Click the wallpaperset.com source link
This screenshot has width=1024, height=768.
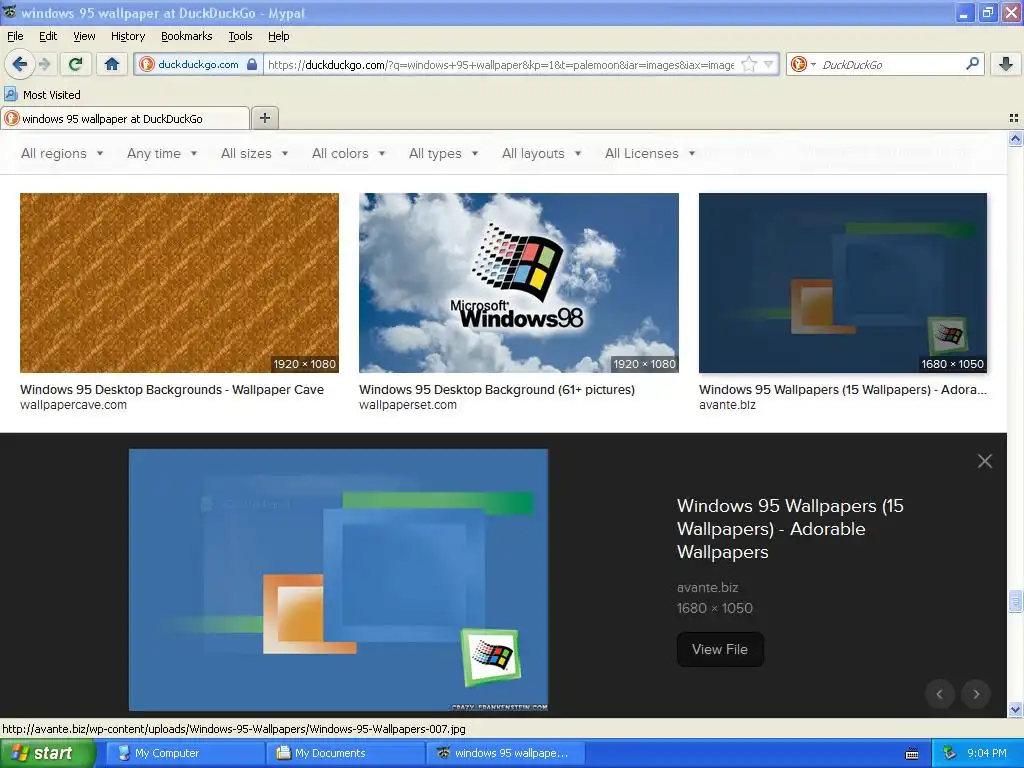tap(408, 405)
